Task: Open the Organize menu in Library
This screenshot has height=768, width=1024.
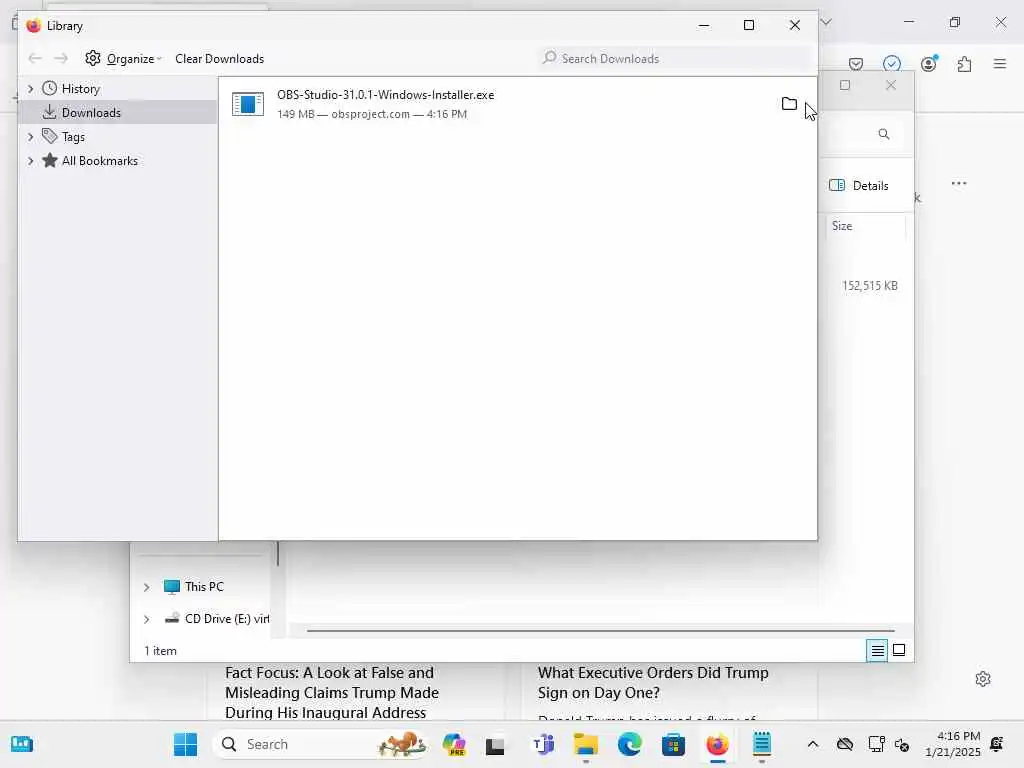Action: [124, 59]
